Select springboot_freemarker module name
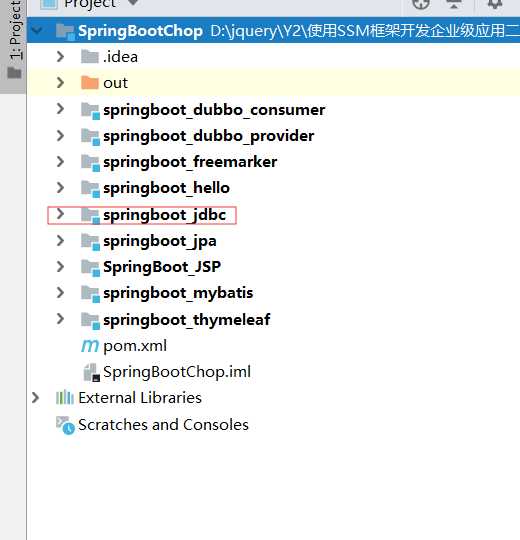This screenshot has height=540, width=520. pos(190,162)
